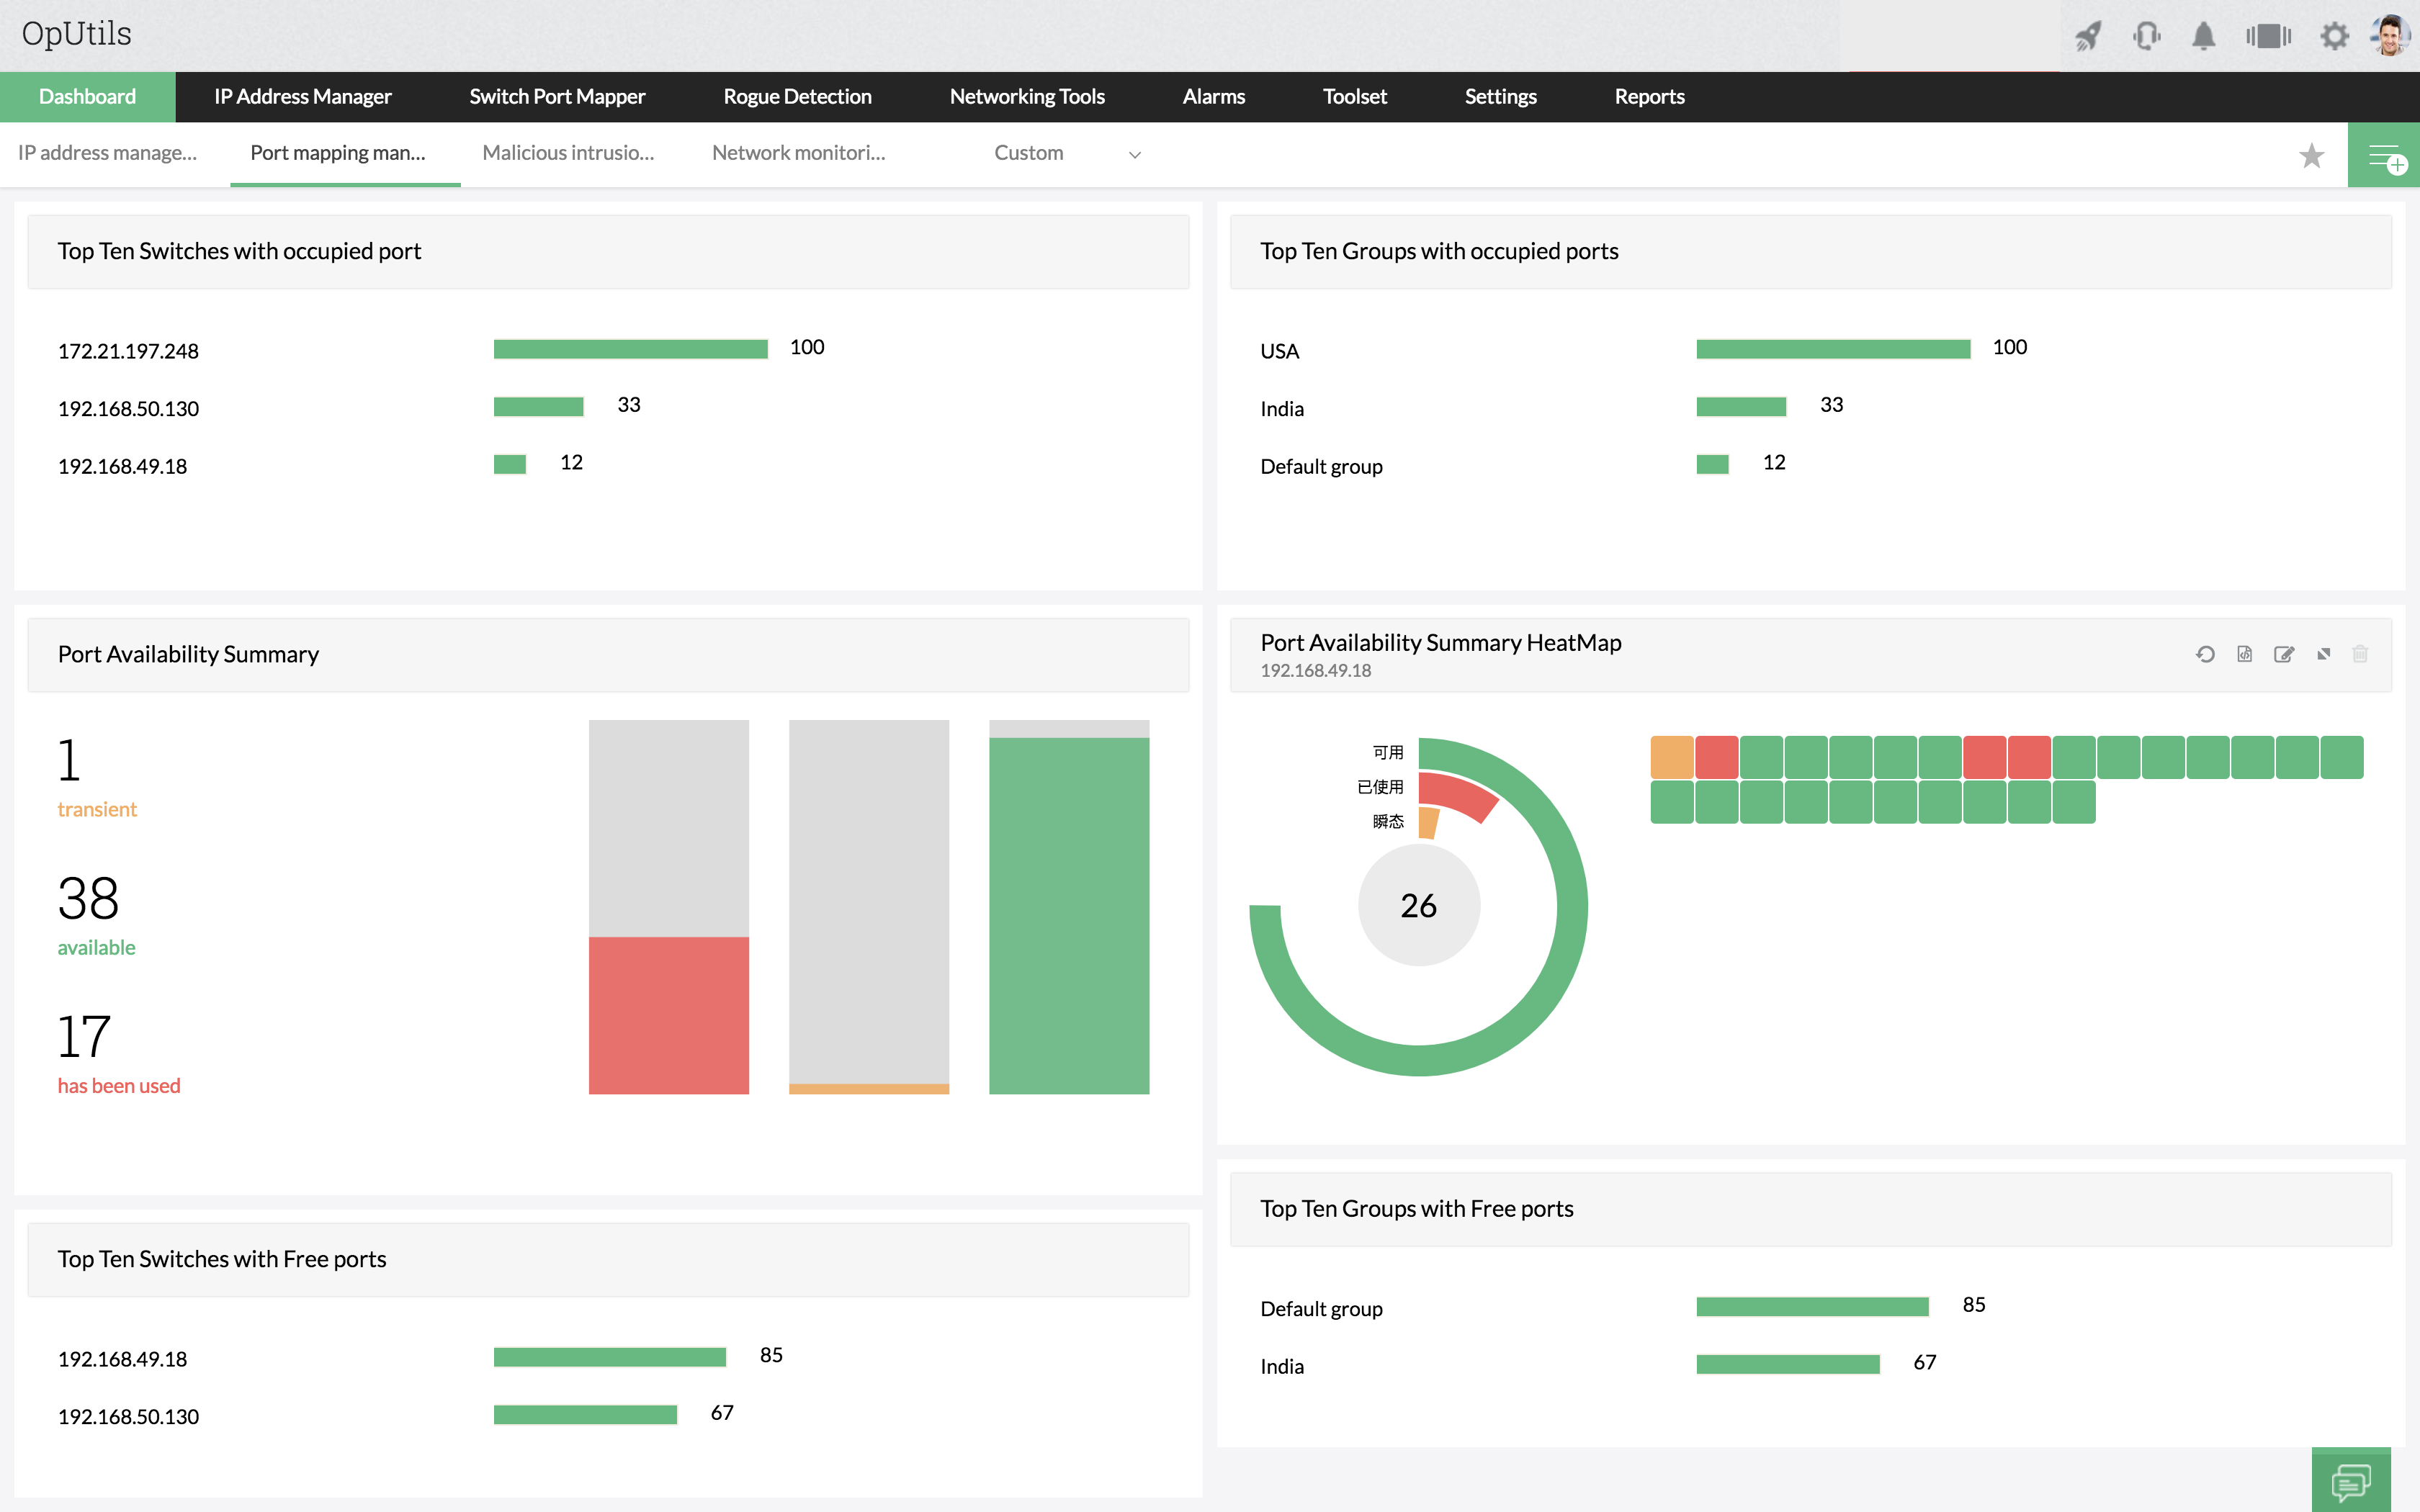This screenshot has height=1512, width=2420.
Task: Expand the Custom dashboard dropdown
Action: [x=1134, y=155]
